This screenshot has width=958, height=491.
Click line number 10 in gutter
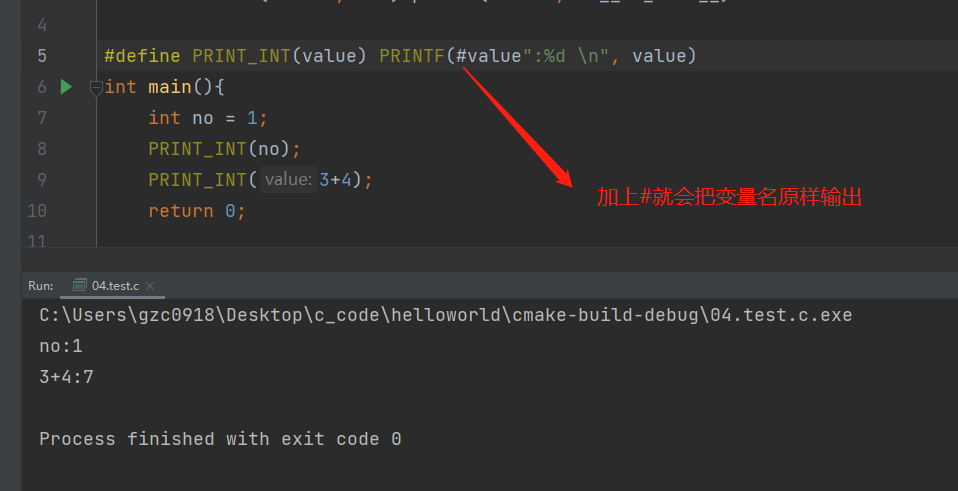pos(37,211)
